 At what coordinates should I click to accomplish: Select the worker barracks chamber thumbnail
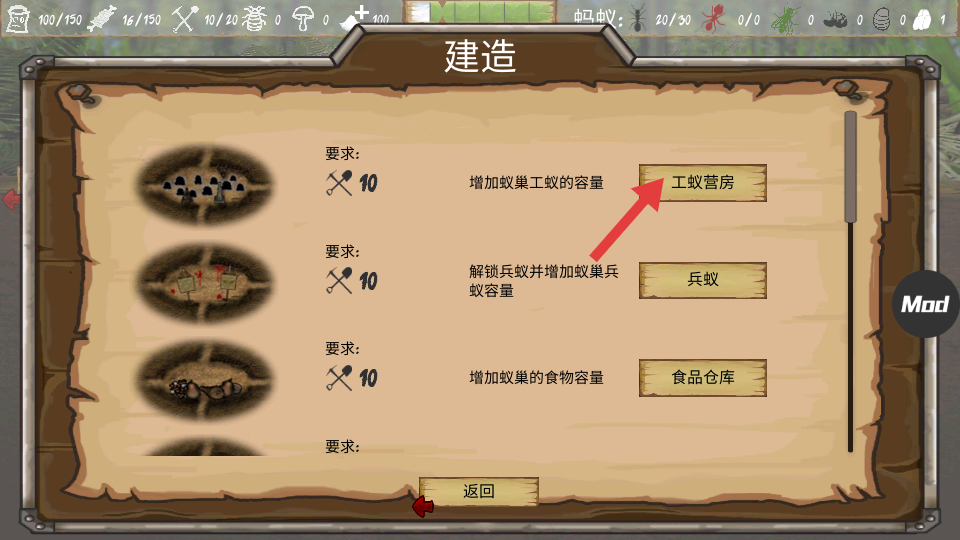point(204,184)
